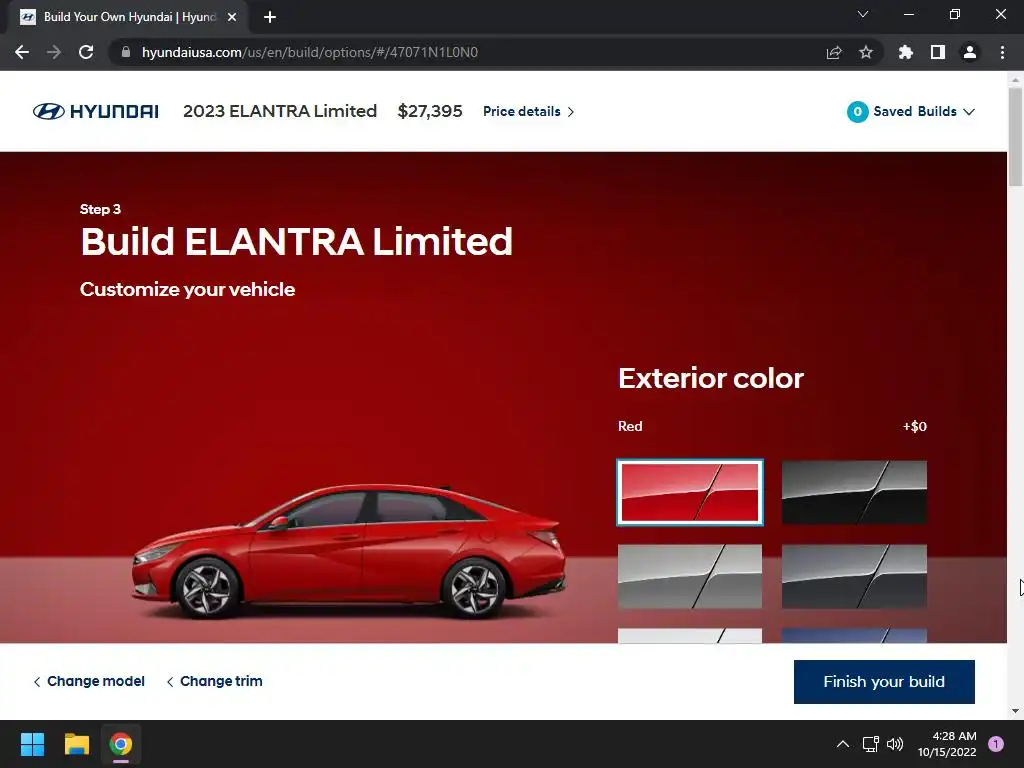Open Price details link
Image resolution: width=1024 pixels, height=768 pixels.
(528, 111)
